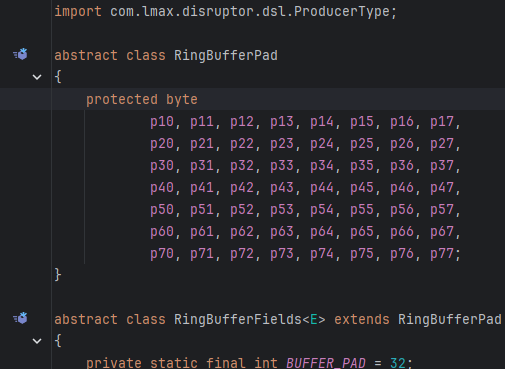Click the gutter icon beside RingBufferFields class
The image size is (505, 369).
coord(20,318)
